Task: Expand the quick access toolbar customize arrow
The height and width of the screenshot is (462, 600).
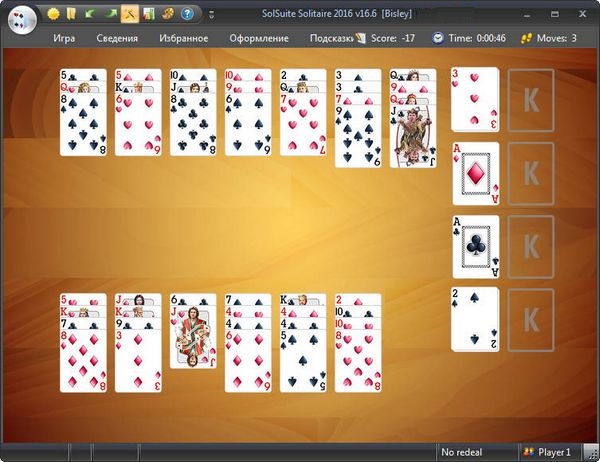Action: tap(211, 15)
